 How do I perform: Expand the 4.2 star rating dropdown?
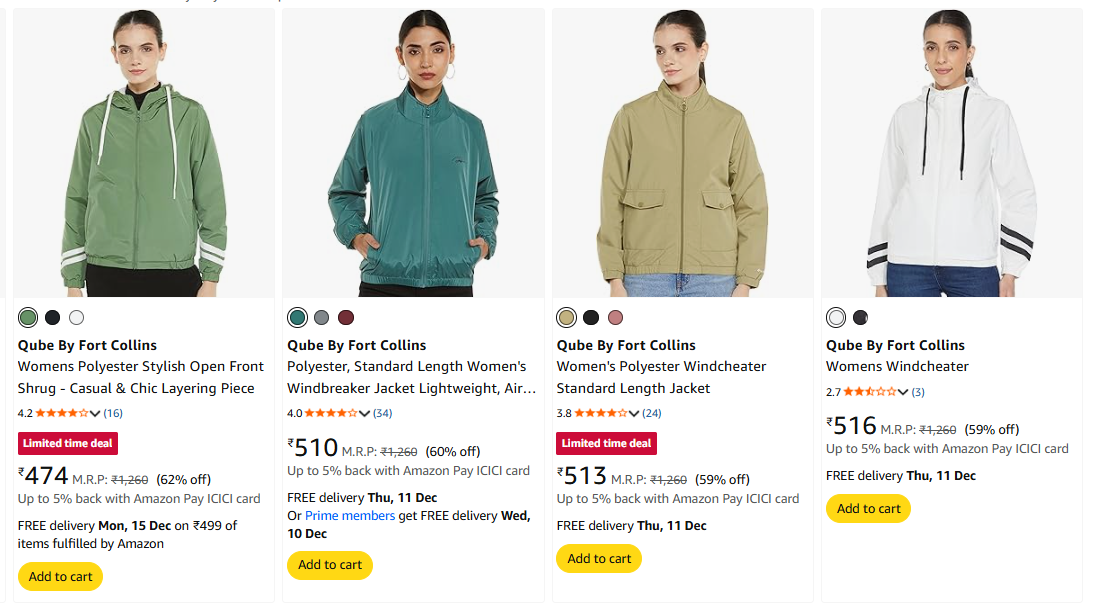(x=95, y=413)
